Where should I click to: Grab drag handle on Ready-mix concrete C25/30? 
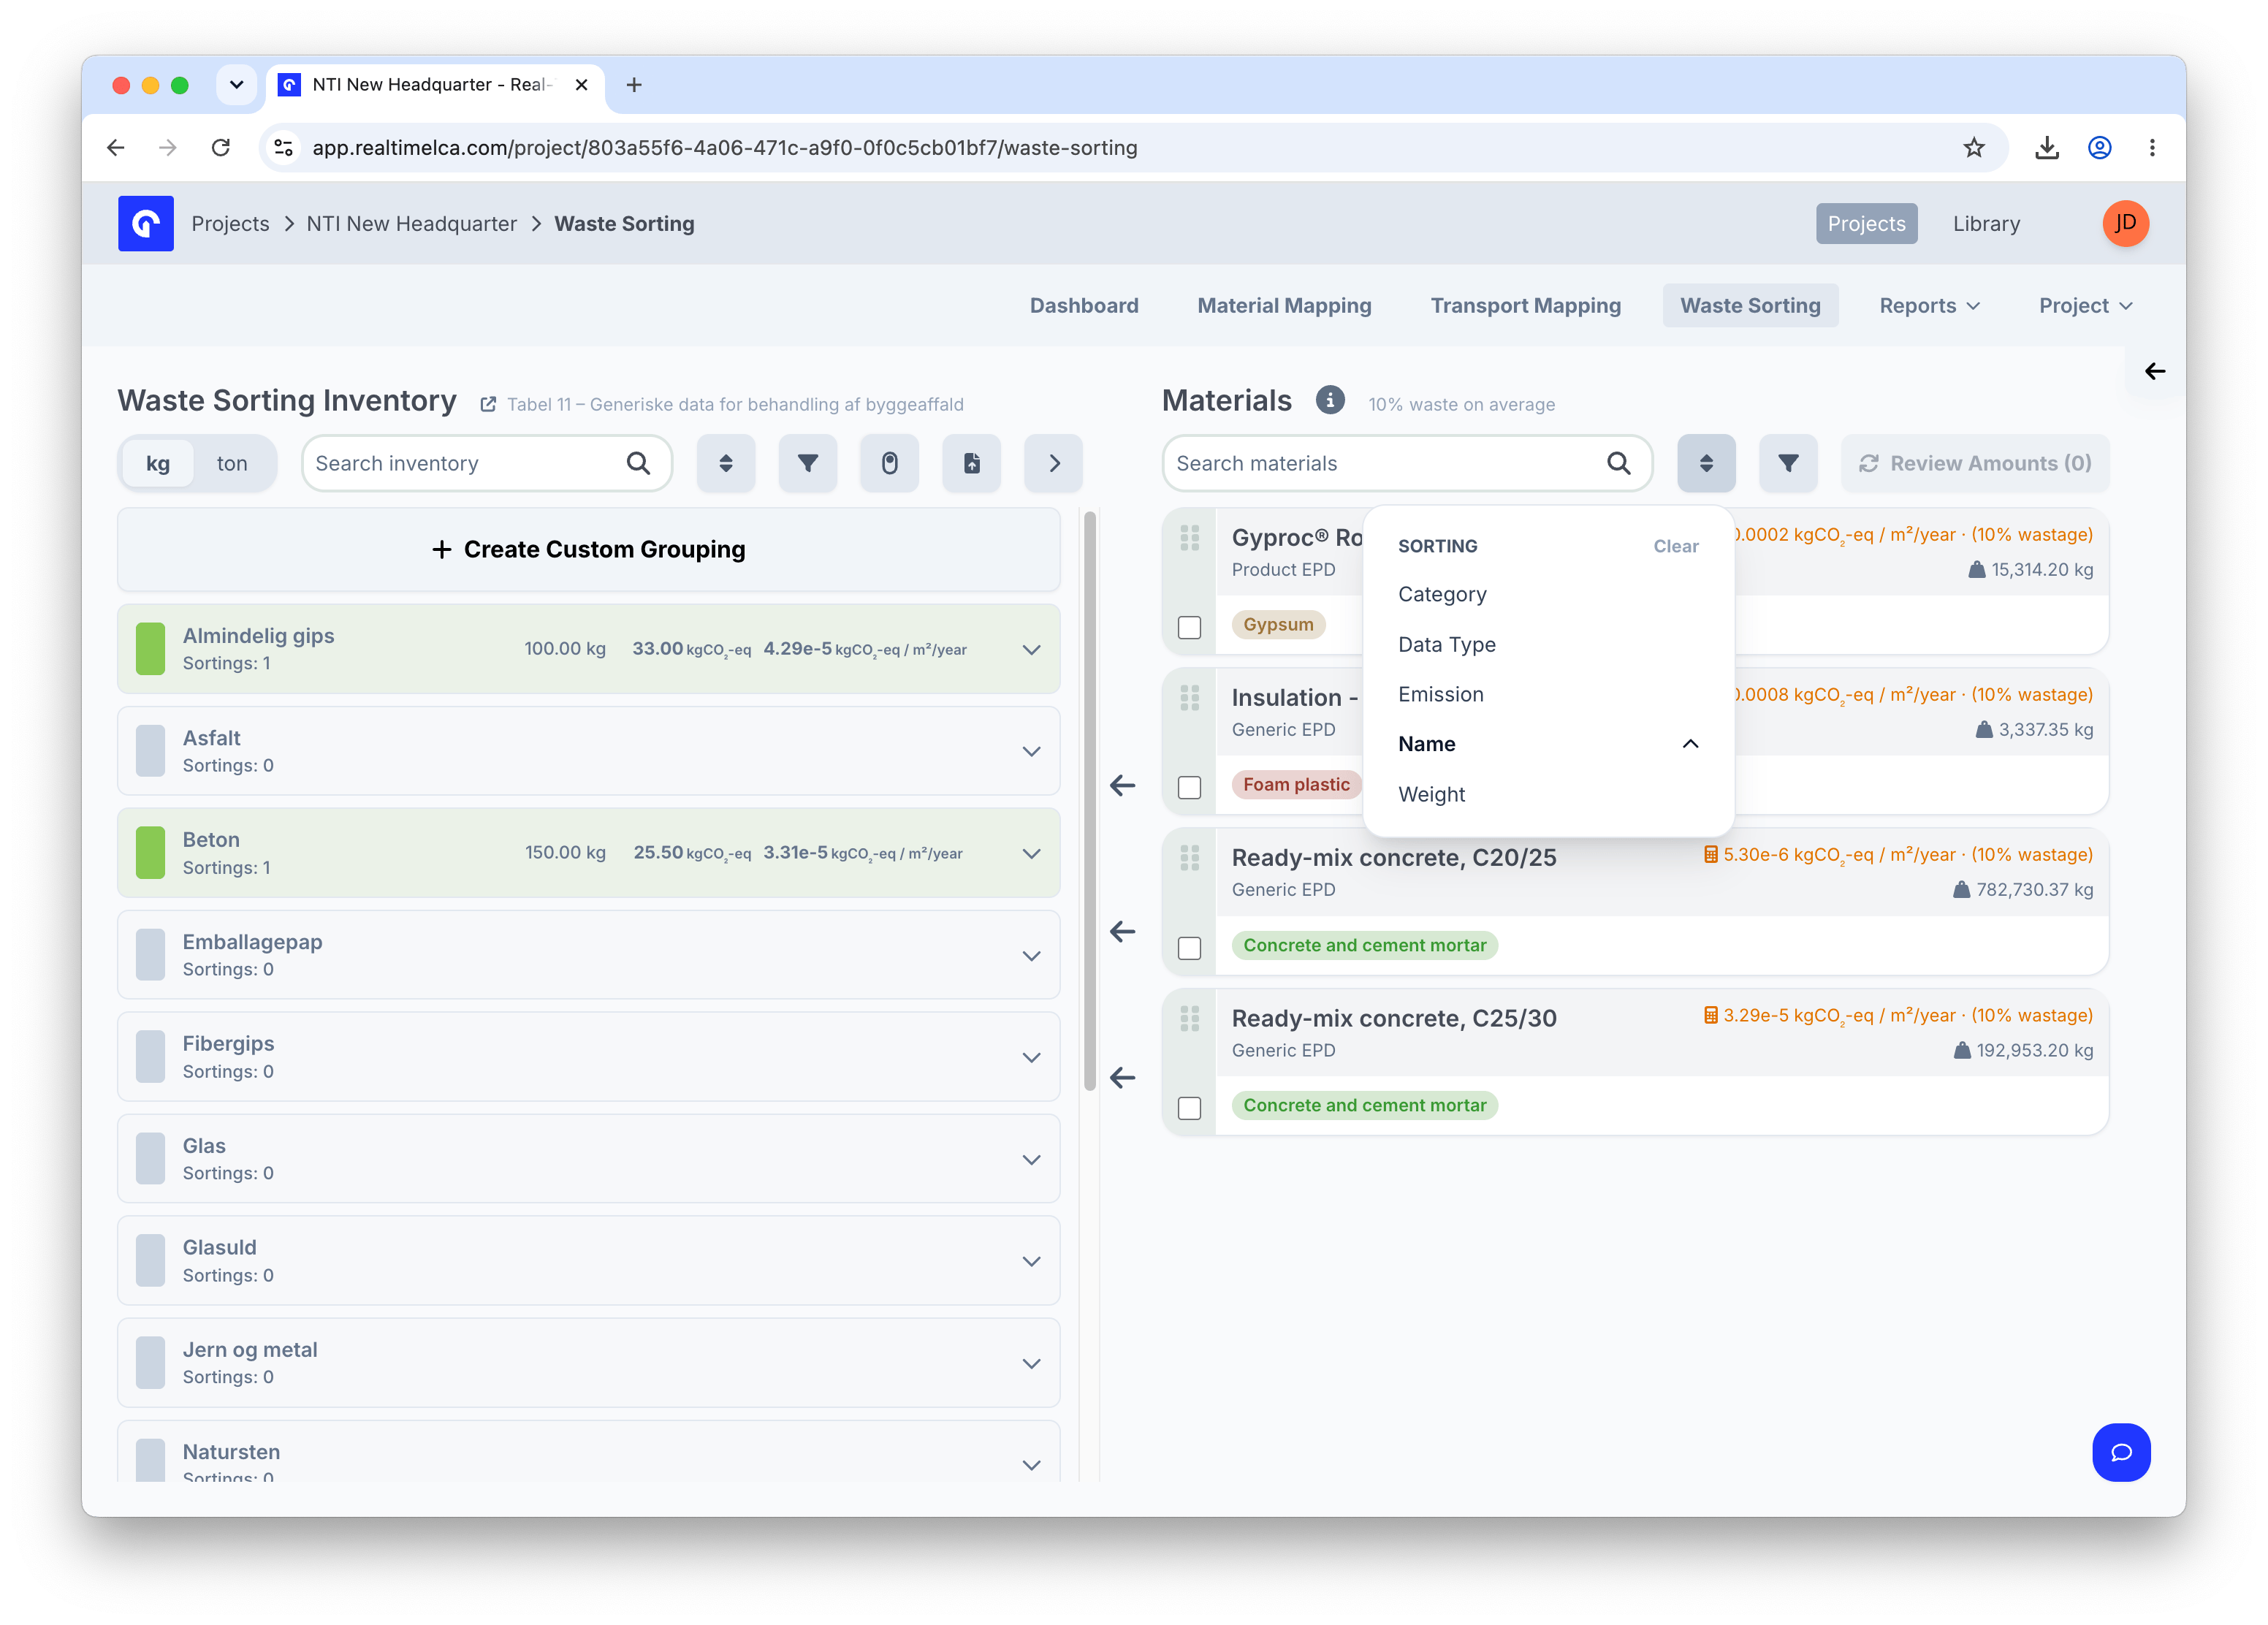point(1190,1019)
